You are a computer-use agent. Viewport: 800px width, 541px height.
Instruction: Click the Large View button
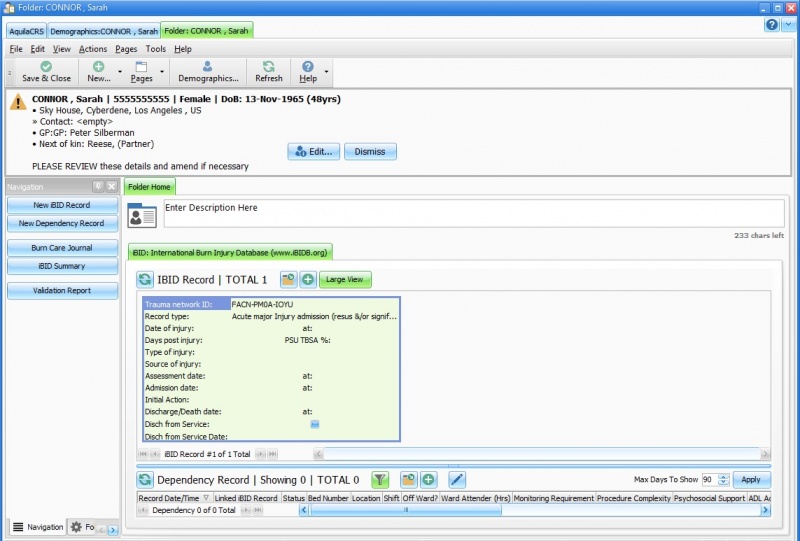tap(344, 280)
